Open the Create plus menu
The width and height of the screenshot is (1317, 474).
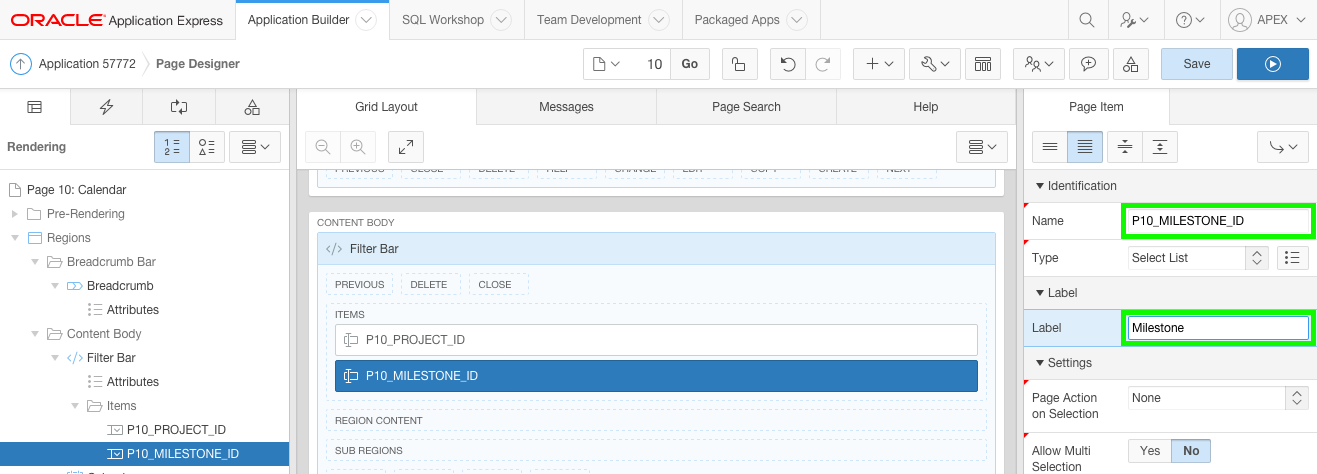tap(879, 64)
